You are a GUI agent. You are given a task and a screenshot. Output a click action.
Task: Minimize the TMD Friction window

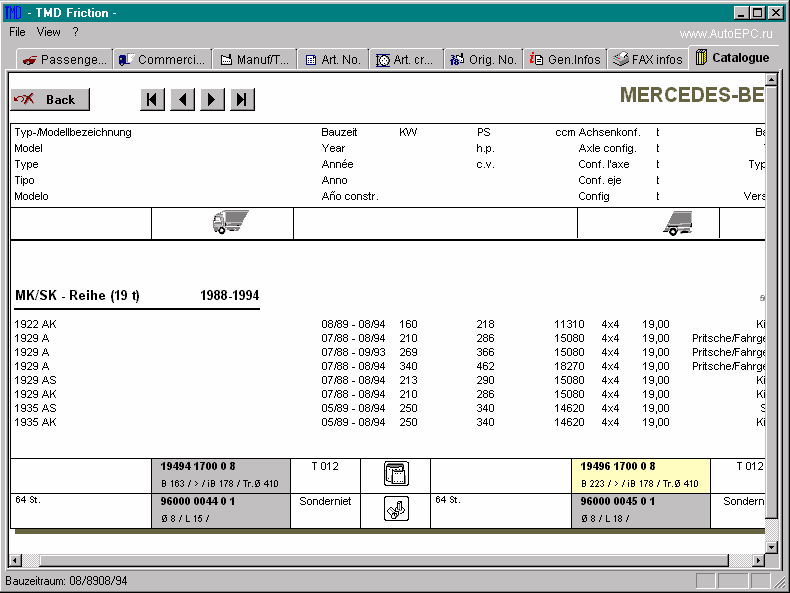coord(740,13)
